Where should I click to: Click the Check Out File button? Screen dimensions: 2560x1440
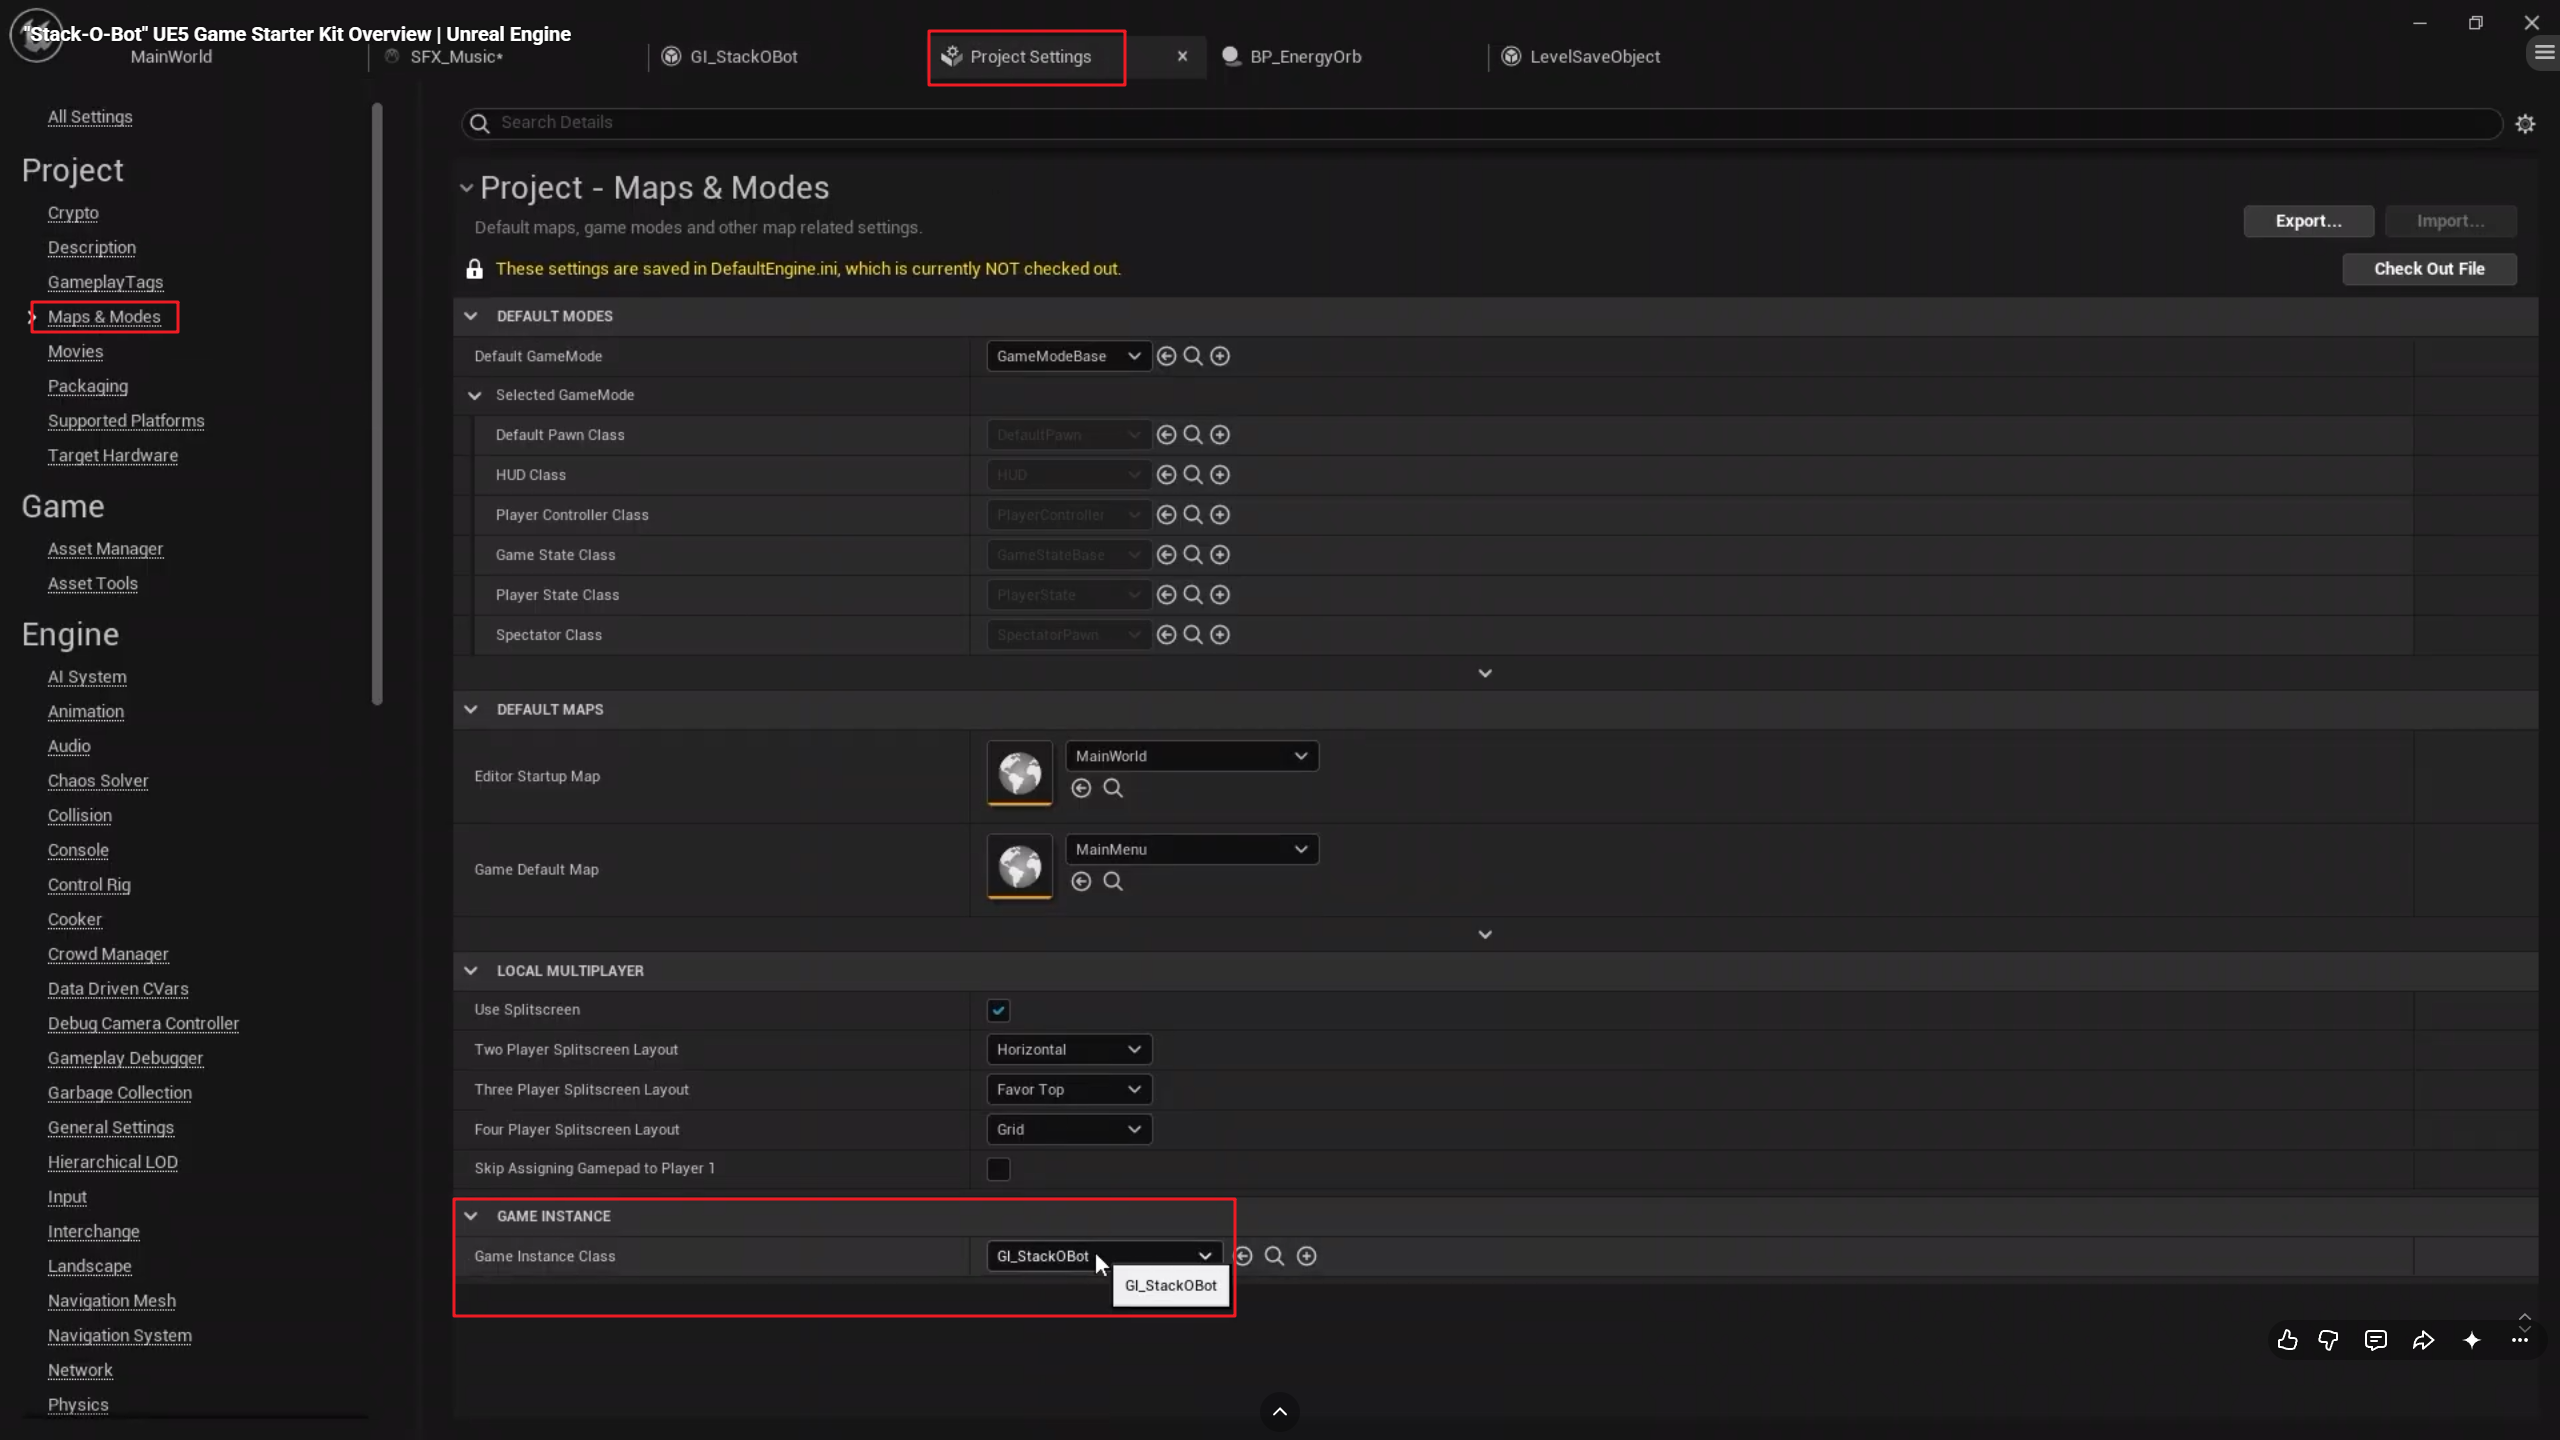point(2430,268)
